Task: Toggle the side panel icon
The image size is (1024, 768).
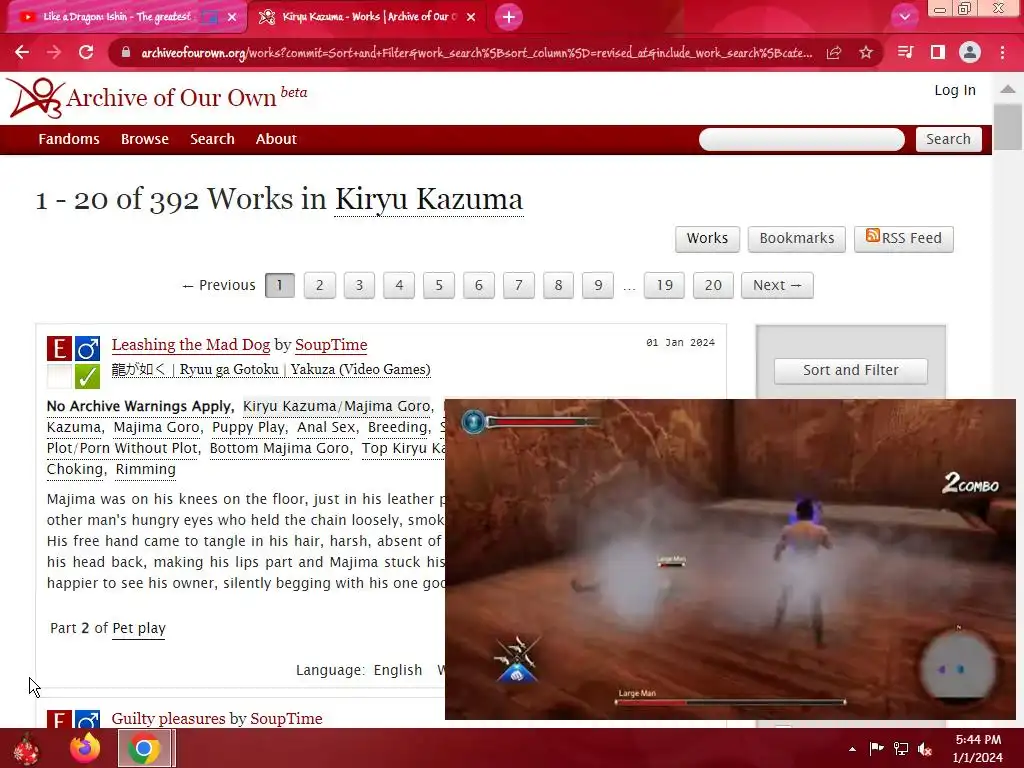Action: coord(938,52)
